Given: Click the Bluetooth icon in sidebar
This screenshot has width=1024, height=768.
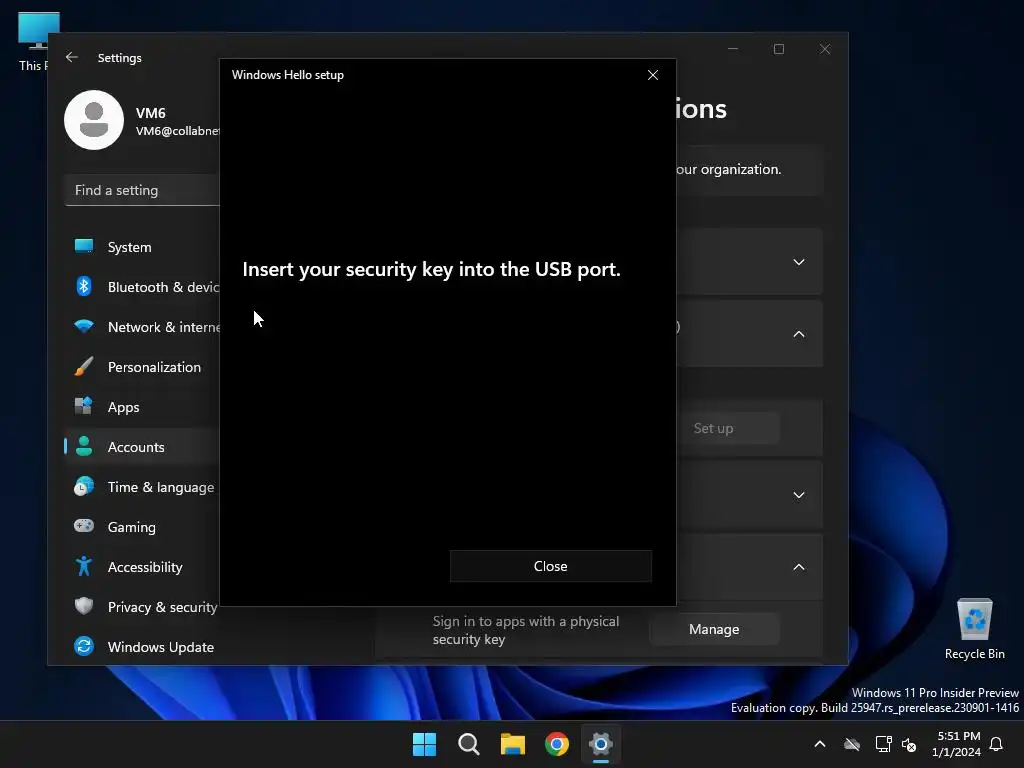Looking at the screenshot, I should click(84, 286).
